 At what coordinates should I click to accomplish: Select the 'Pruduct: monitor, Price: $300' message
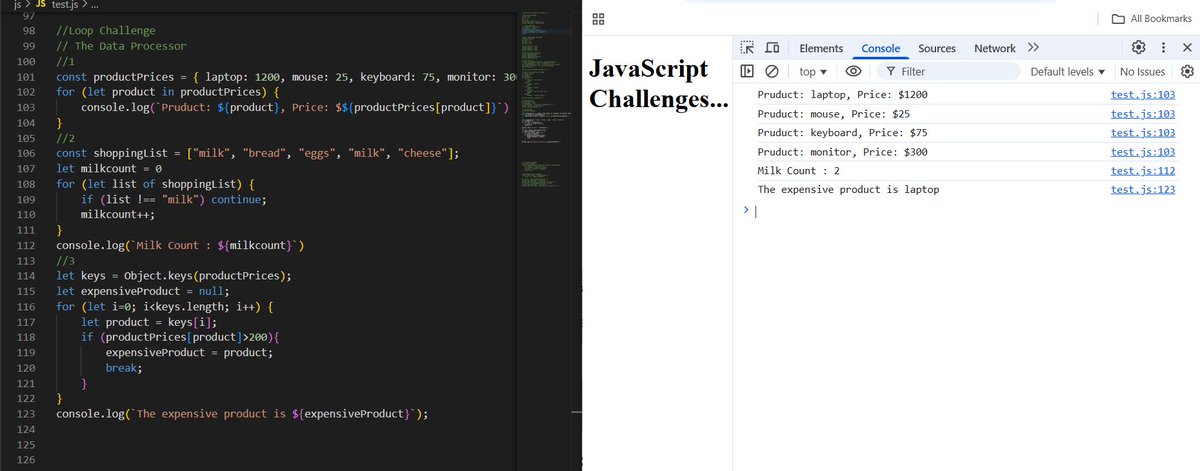(x=842, y=152)
